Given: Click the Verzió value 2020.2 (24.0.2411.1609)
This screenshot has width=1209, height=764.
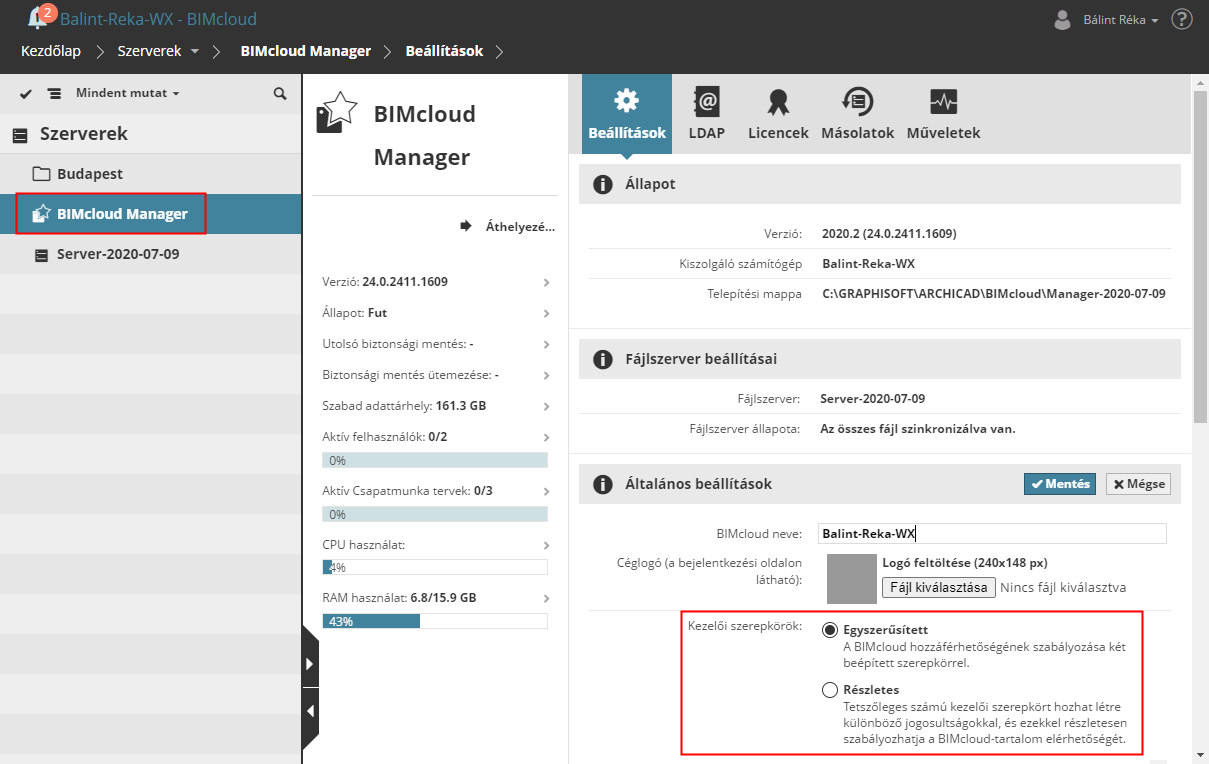Looking at the screenshot, I should point(889,234).
